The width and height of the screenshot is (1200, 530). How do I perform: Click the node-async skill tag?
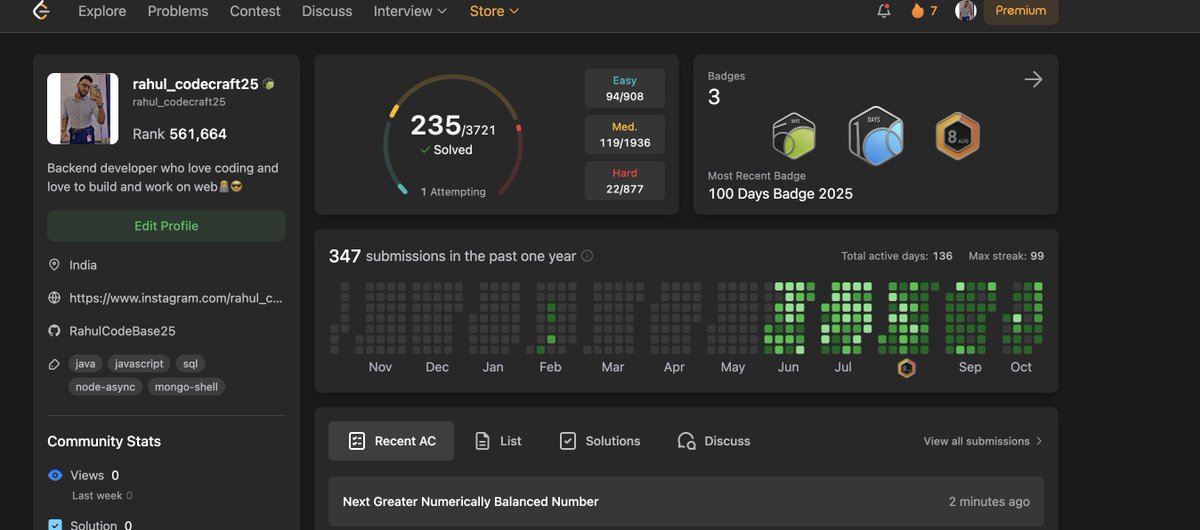click(106, 387)
